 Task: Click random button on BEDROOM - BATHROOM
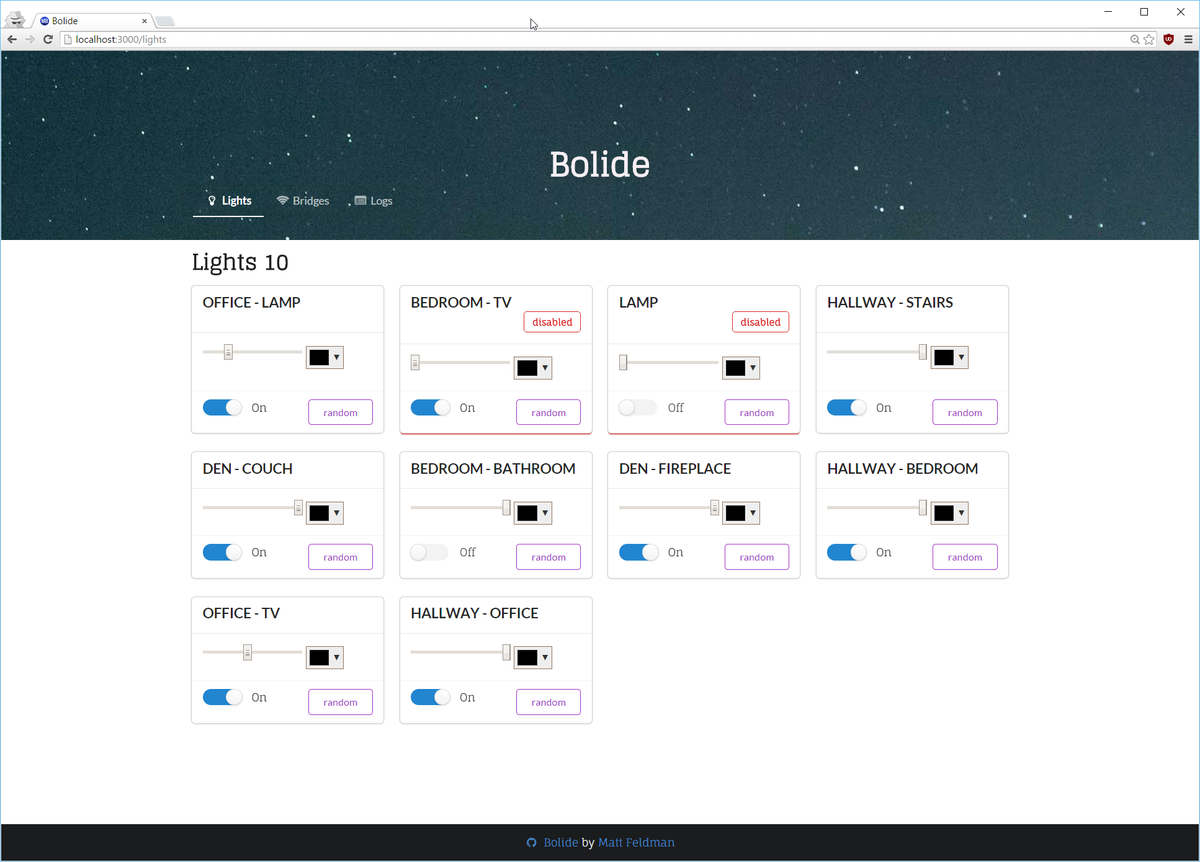click(x=548, y=557)
